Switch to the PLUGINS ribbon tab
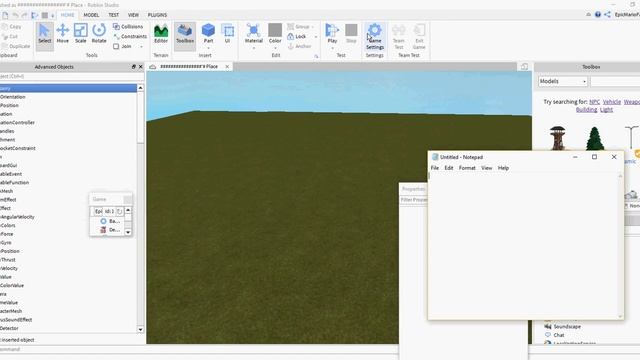Viewport: 640px width, 360px height. point(157,15)
